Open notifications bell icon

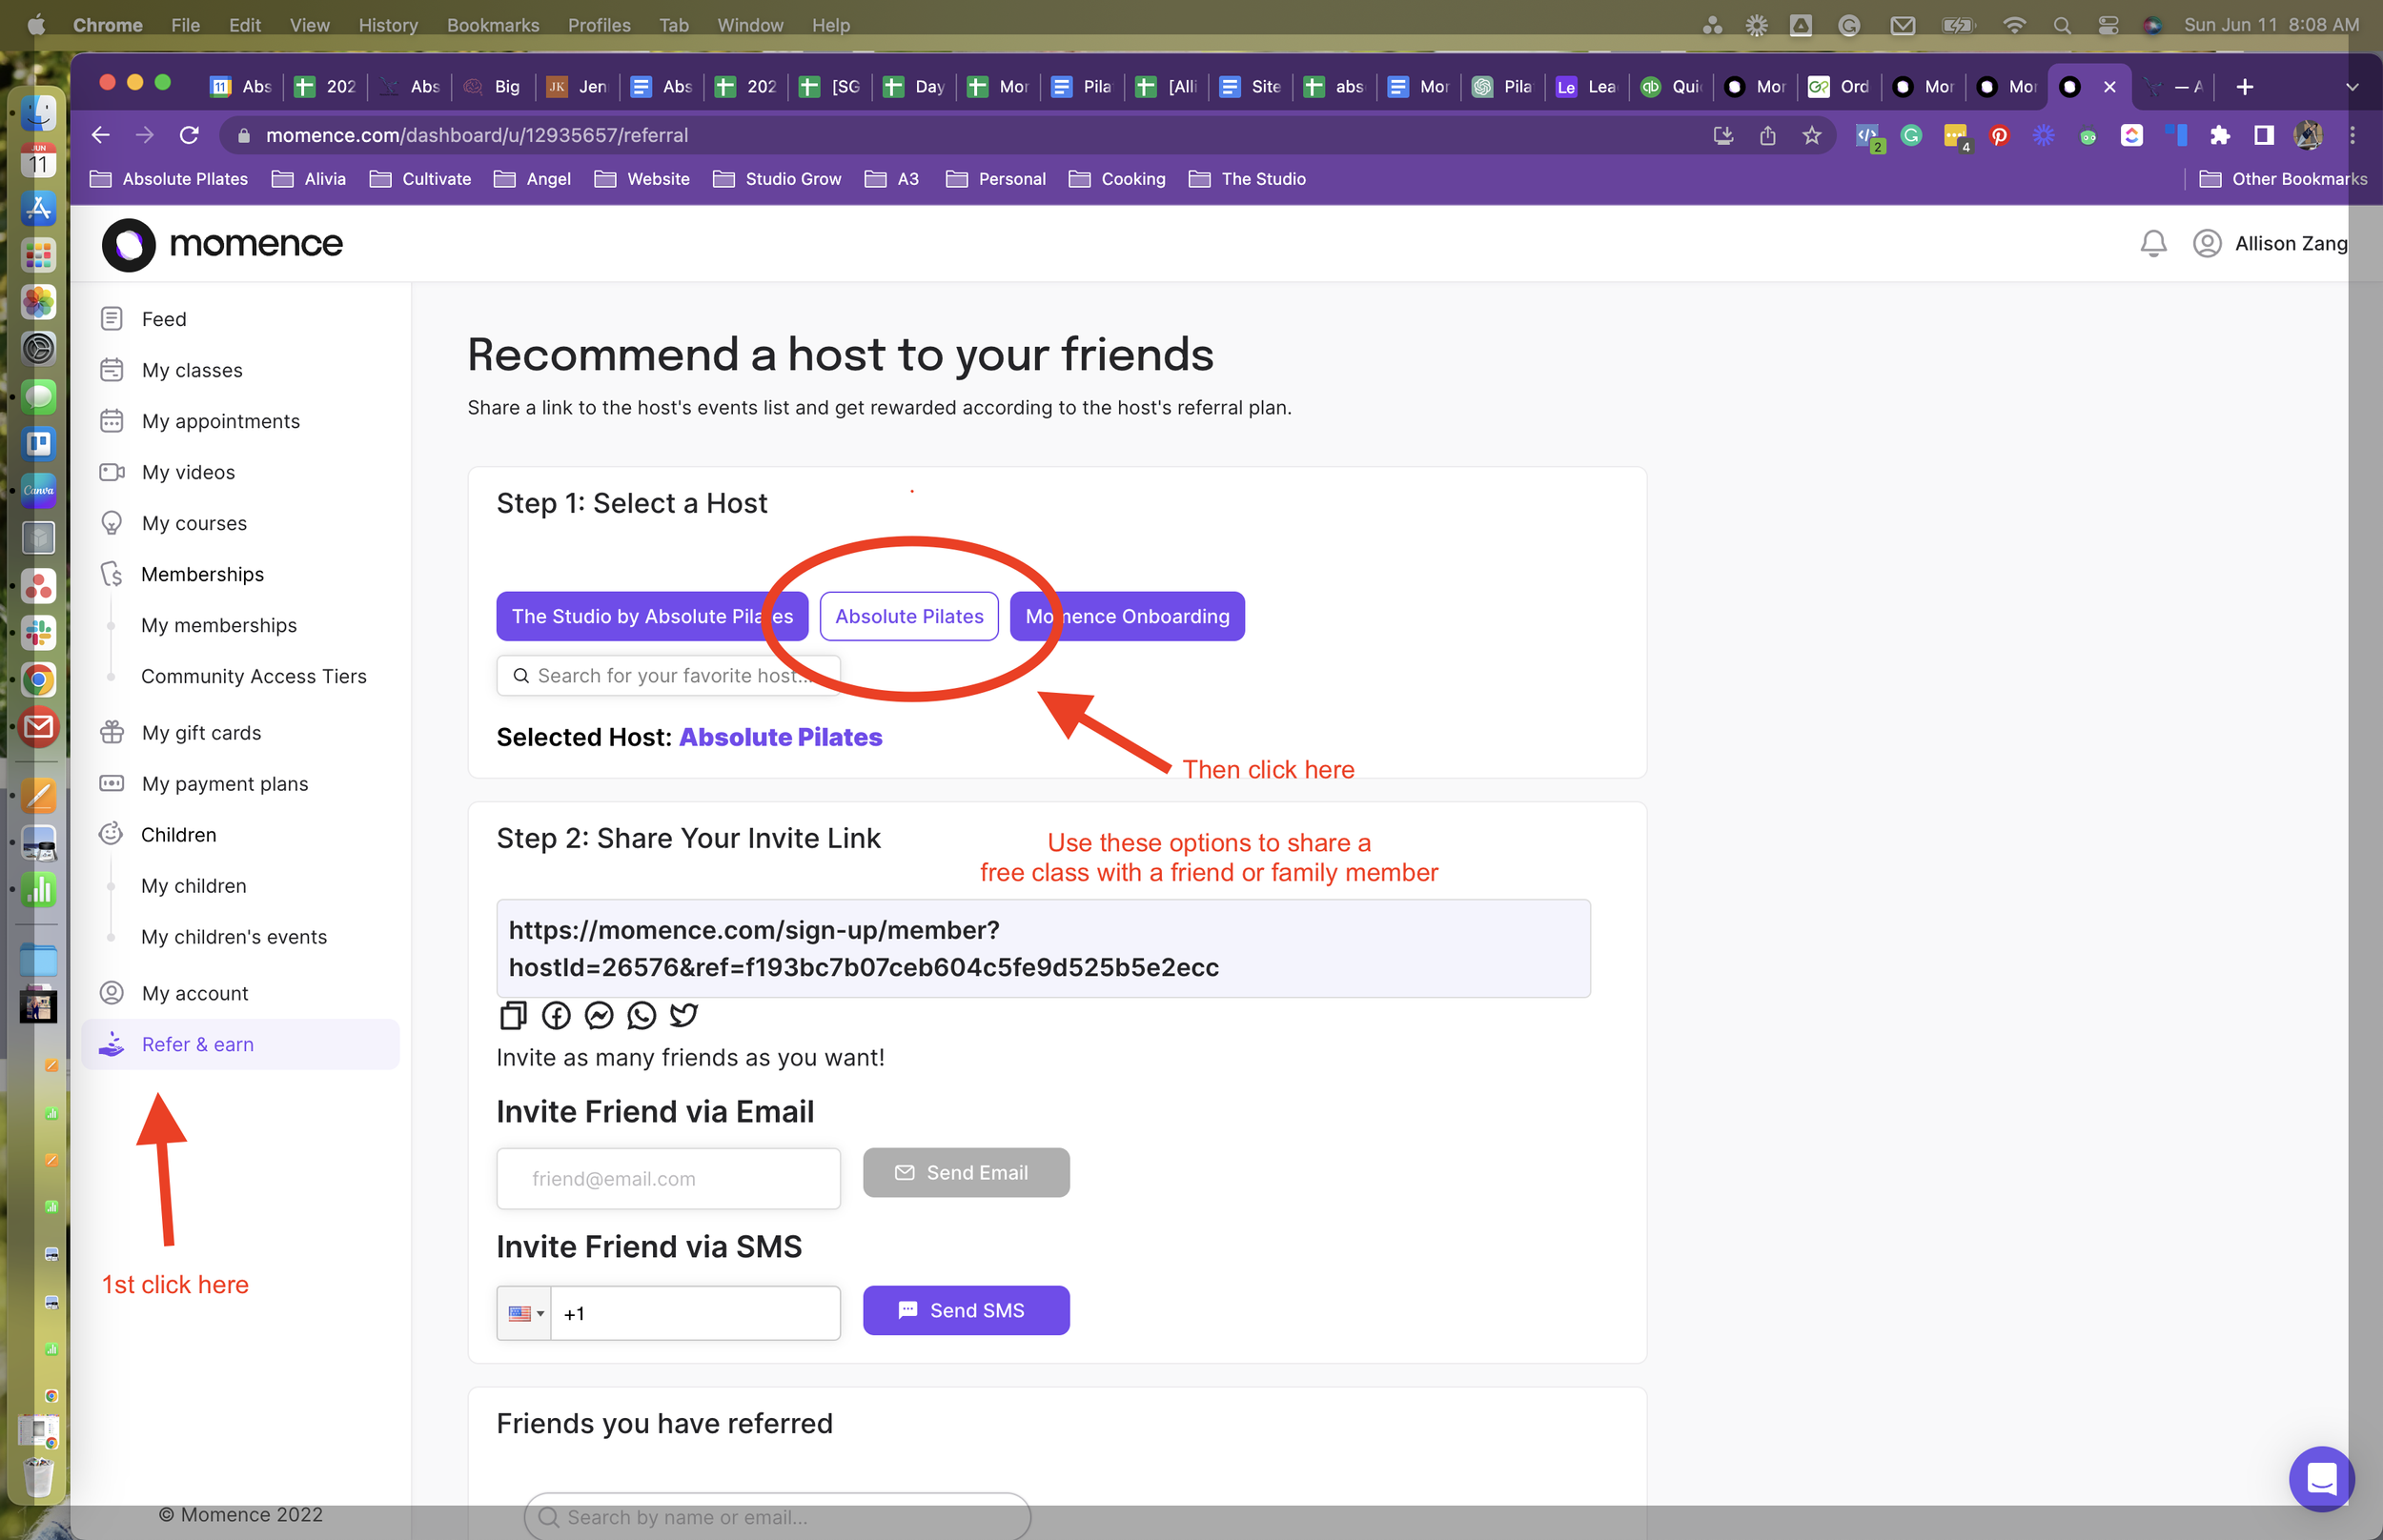click(x=2153, y=243)
